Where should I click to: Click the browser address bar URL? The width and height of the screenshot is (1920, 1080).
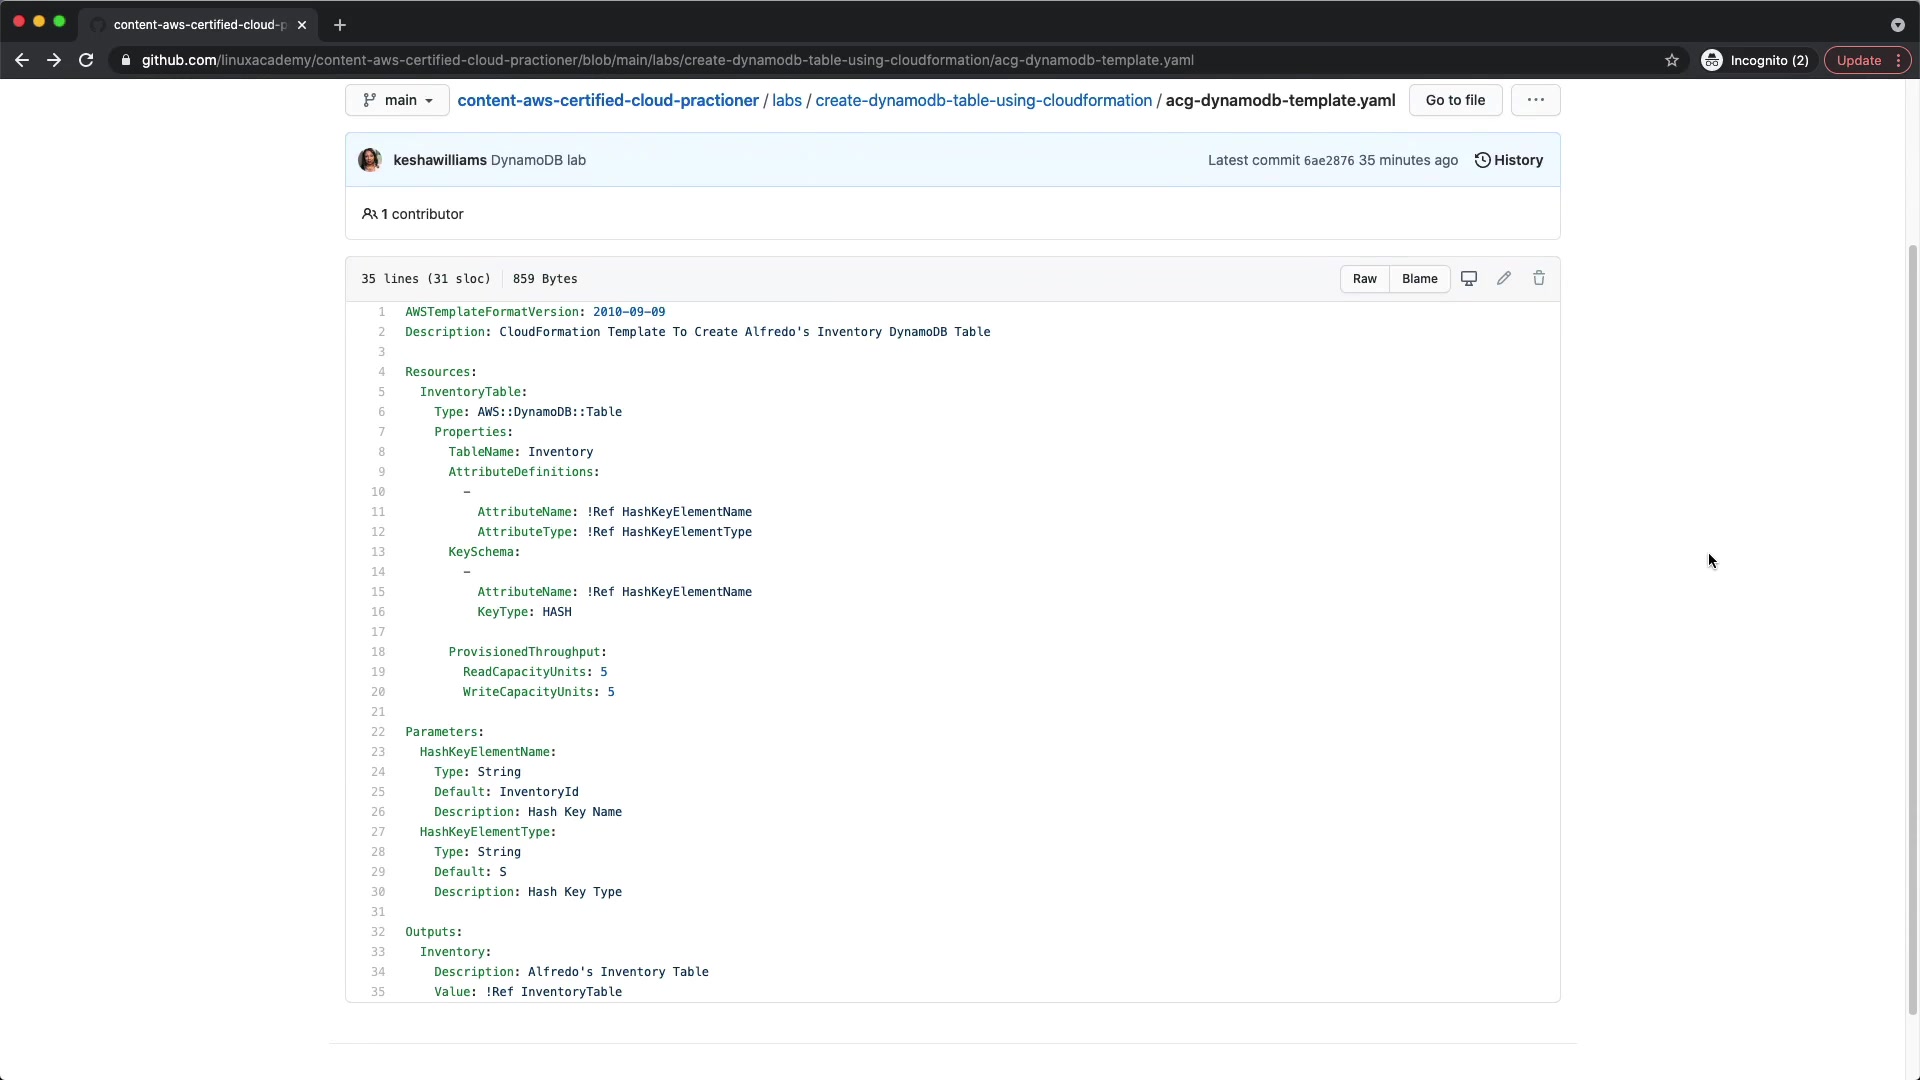pos(667,60)
